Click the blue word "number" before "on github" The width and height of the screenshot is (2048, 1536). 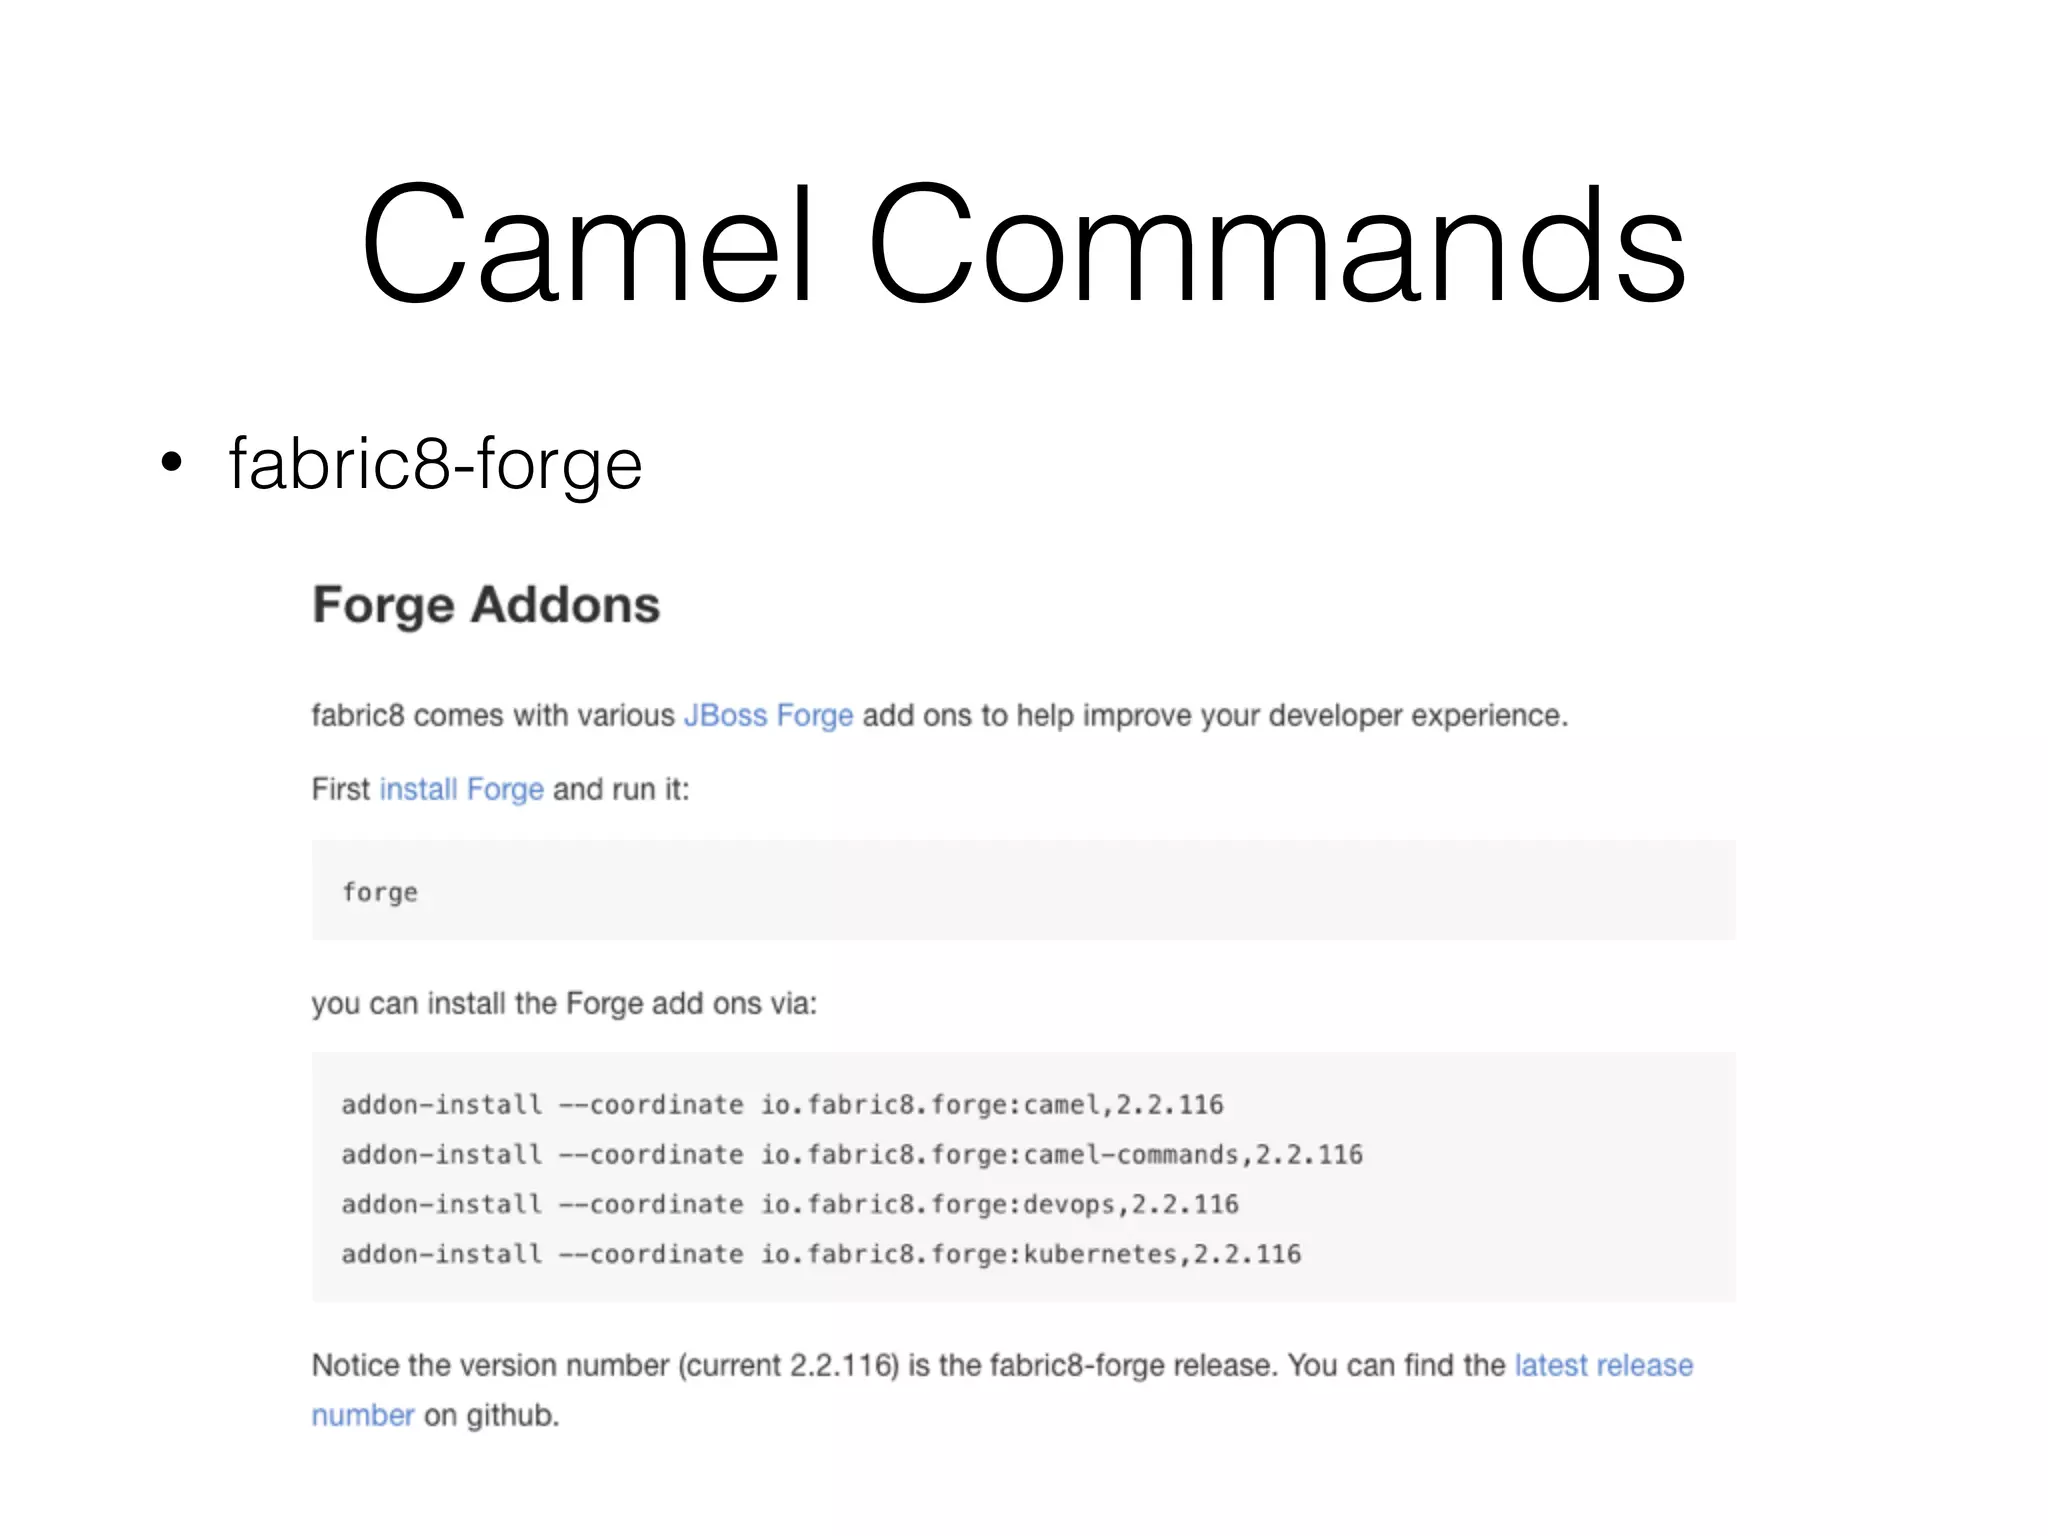tap(362, 1416)
